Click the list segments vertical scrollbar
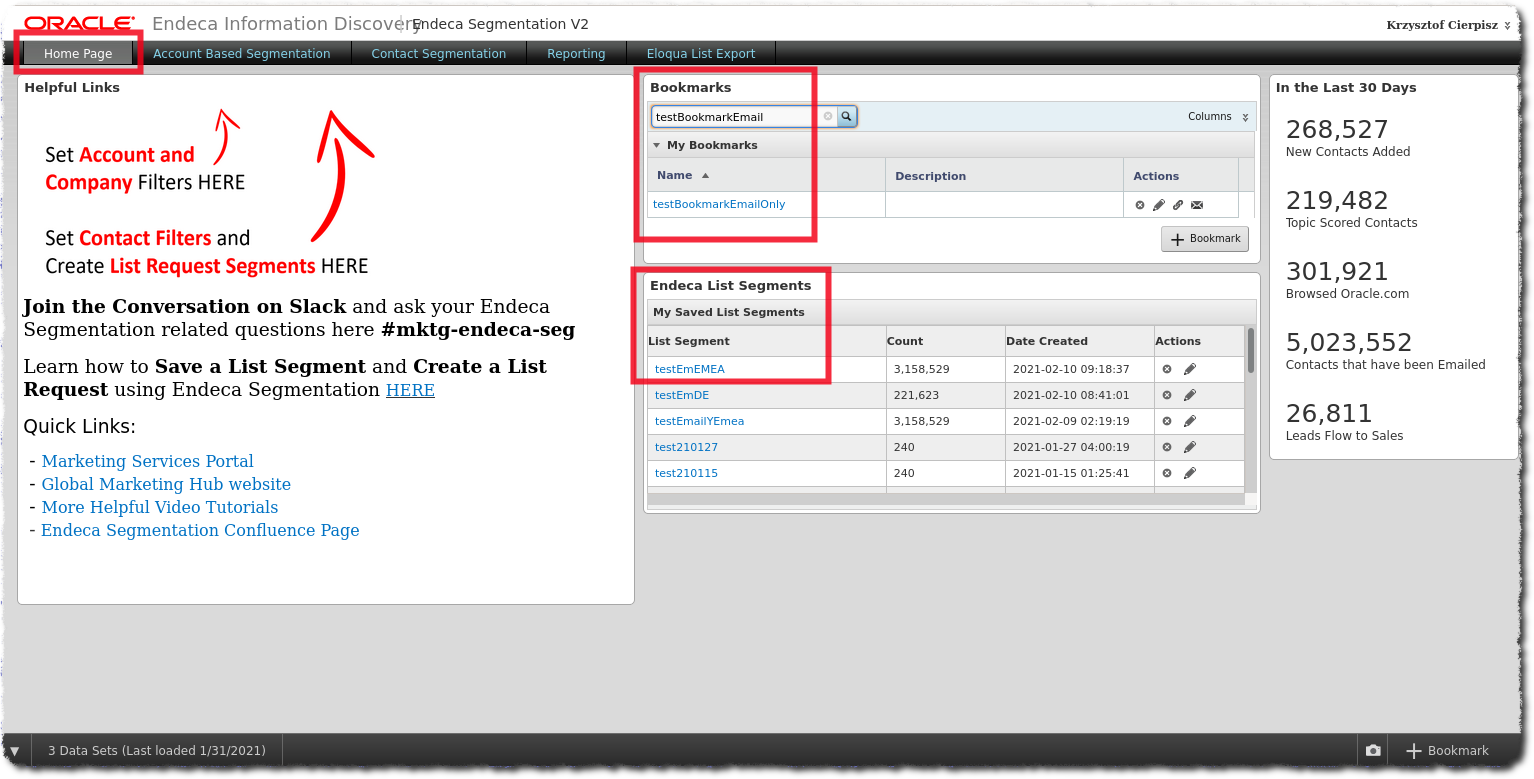 point(1251,350)
